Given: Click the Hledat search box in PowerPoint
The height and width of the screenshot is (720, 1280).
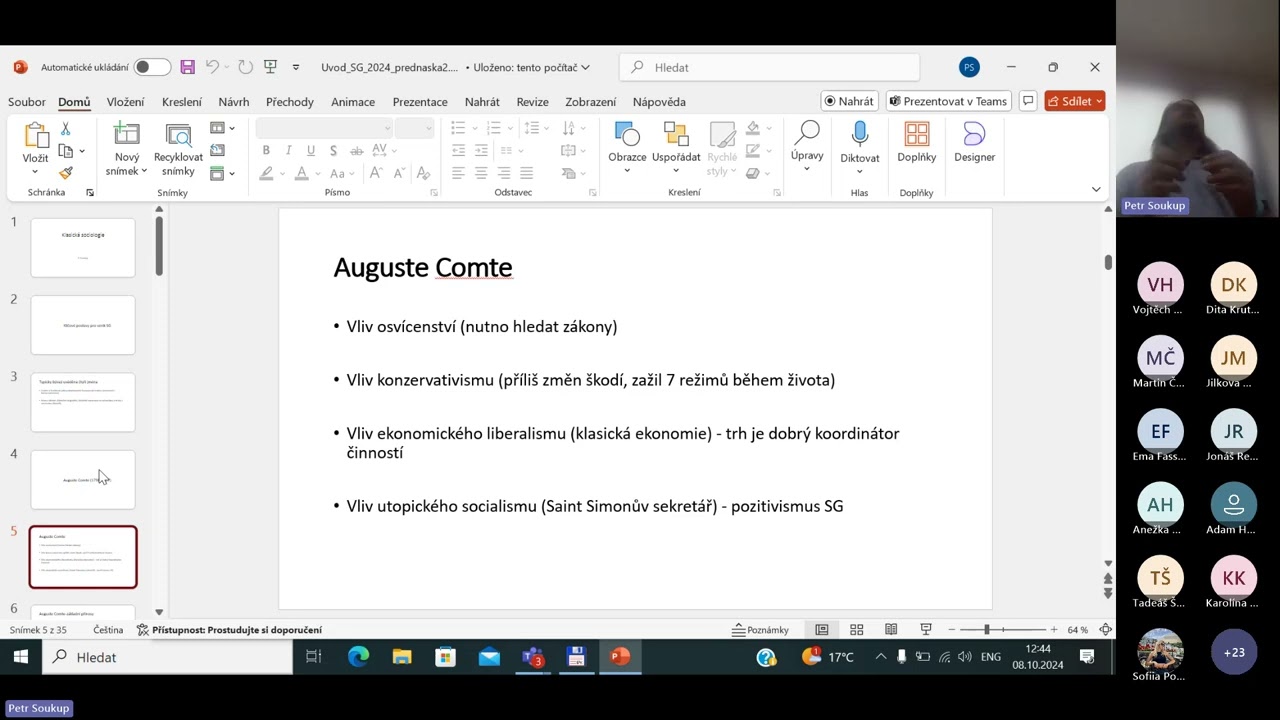Looking at the screenshot, I should [769, 67].
